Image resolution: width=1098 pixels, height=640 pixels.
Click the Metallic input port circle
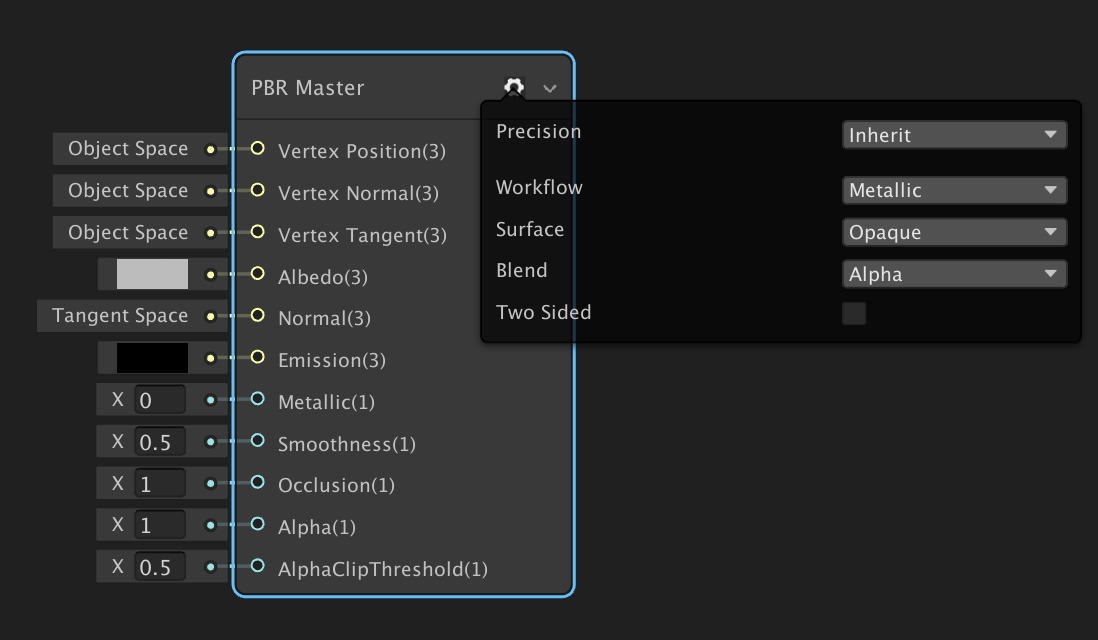257,399
